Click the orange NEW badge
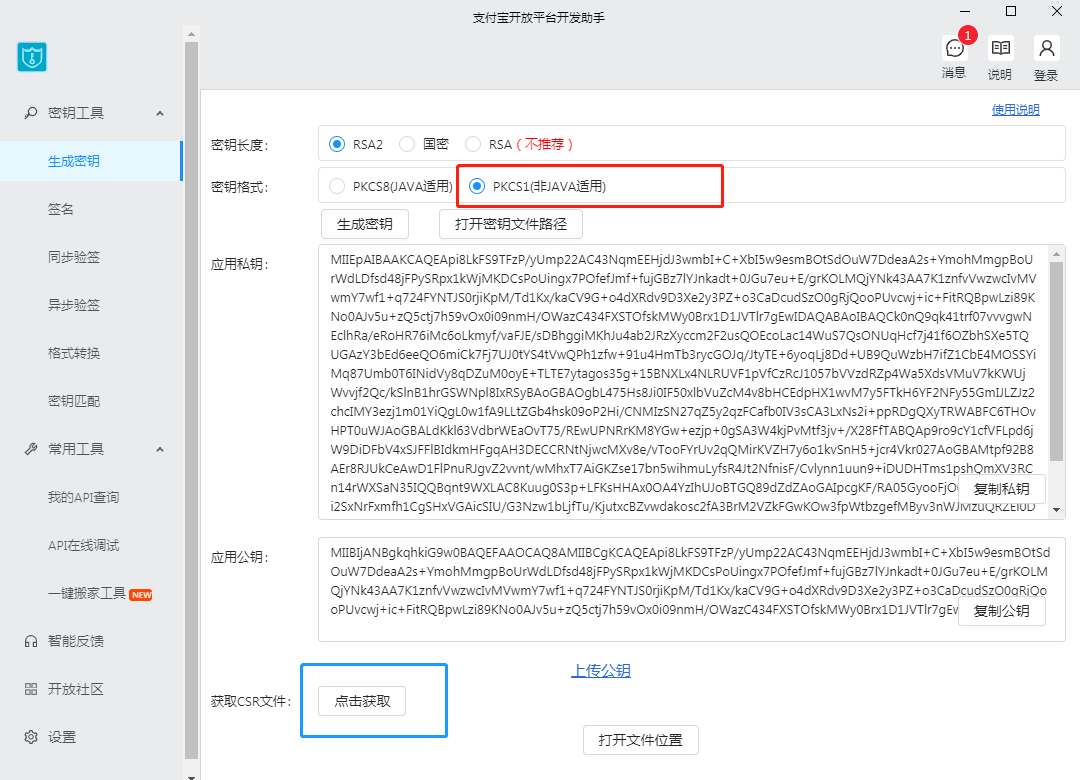This screenshot has width=1080, height=780. (x=141, y=595)
